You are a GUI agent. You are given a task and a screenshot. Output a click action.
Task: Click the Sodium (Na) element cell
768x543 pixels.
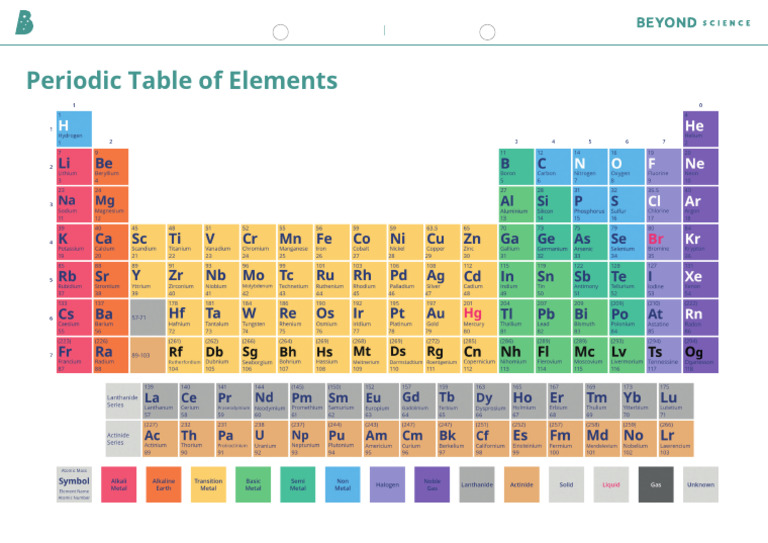click(x=74, y=204)
